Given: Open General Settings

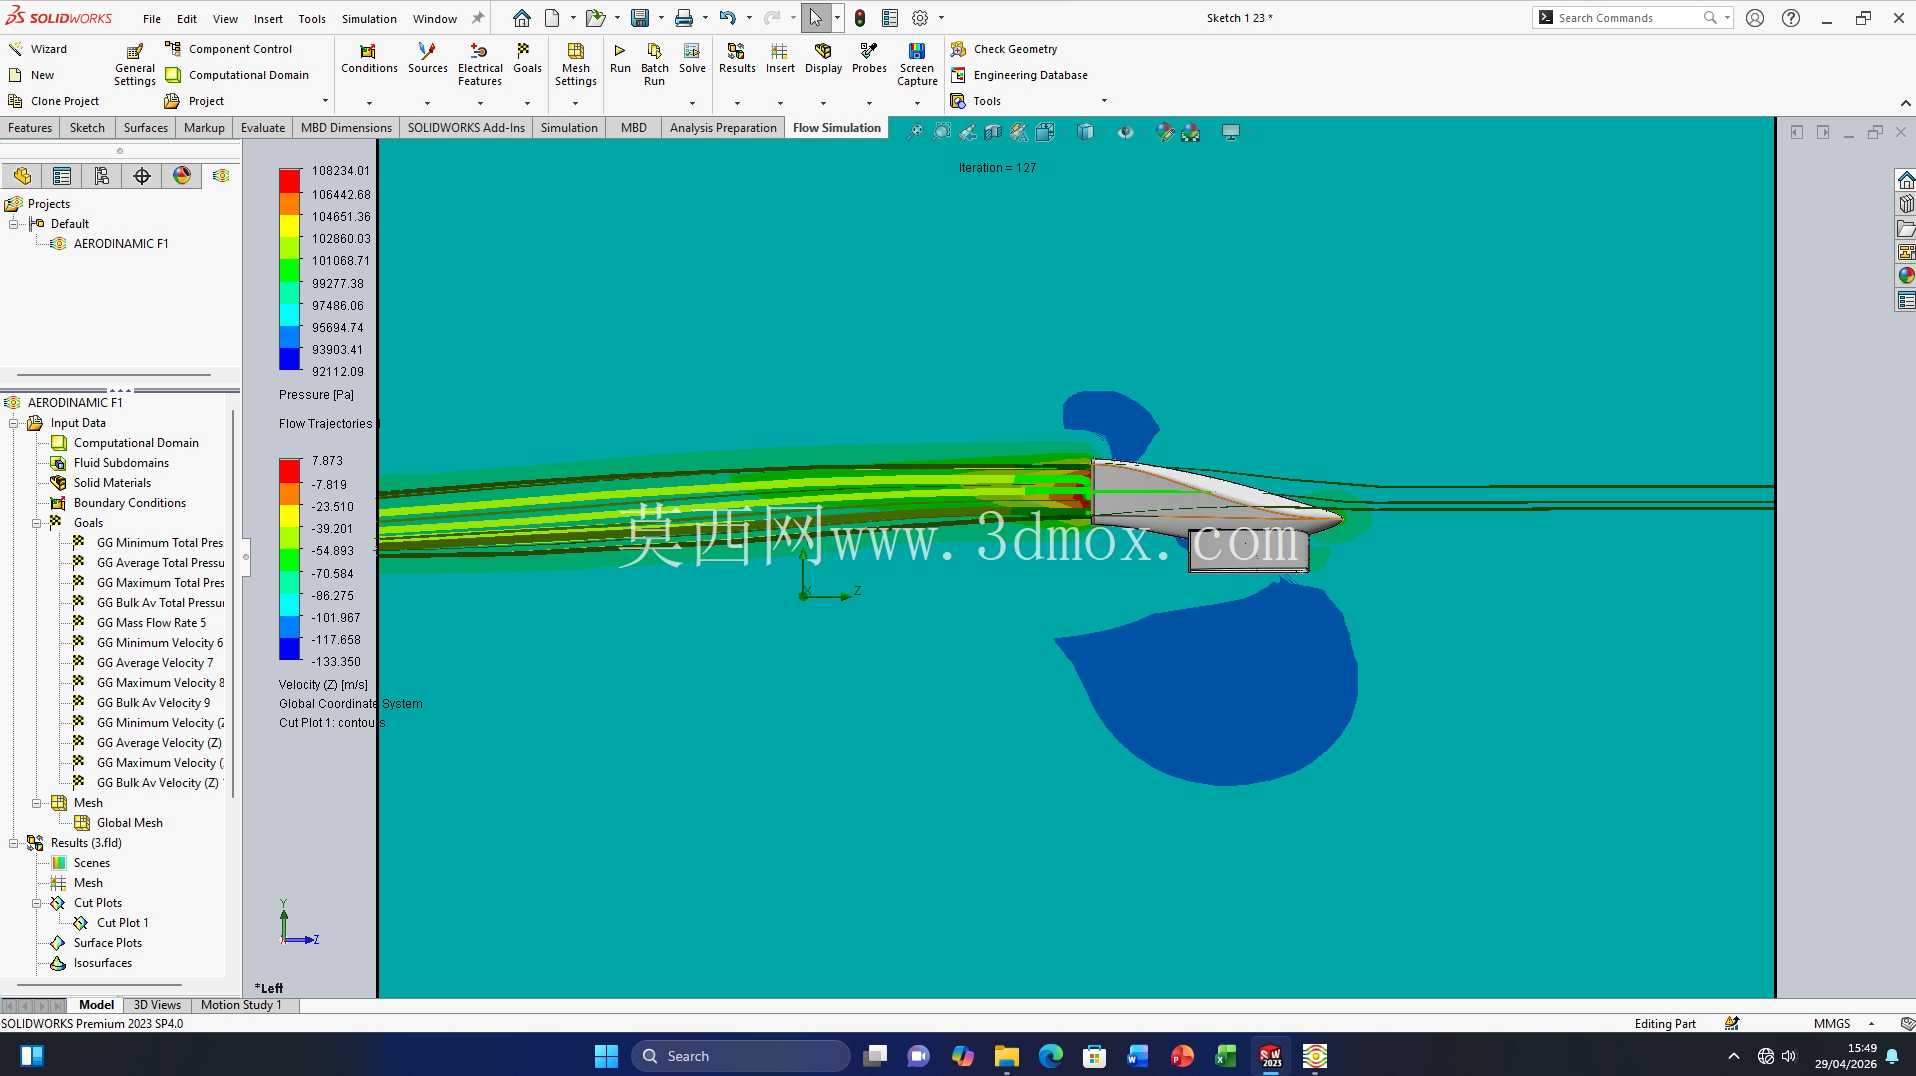Looking at the screenshot, I should tap(134, 64).
